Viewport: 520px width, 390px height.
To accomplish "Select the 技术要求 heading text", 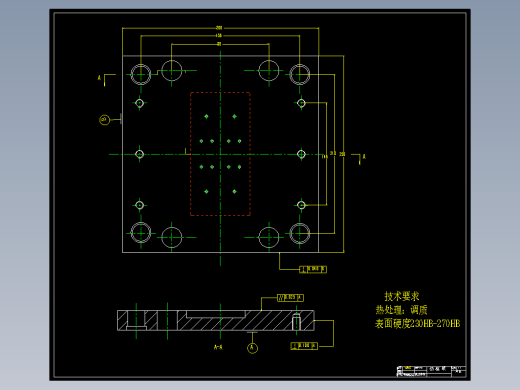I will (402, 296).
